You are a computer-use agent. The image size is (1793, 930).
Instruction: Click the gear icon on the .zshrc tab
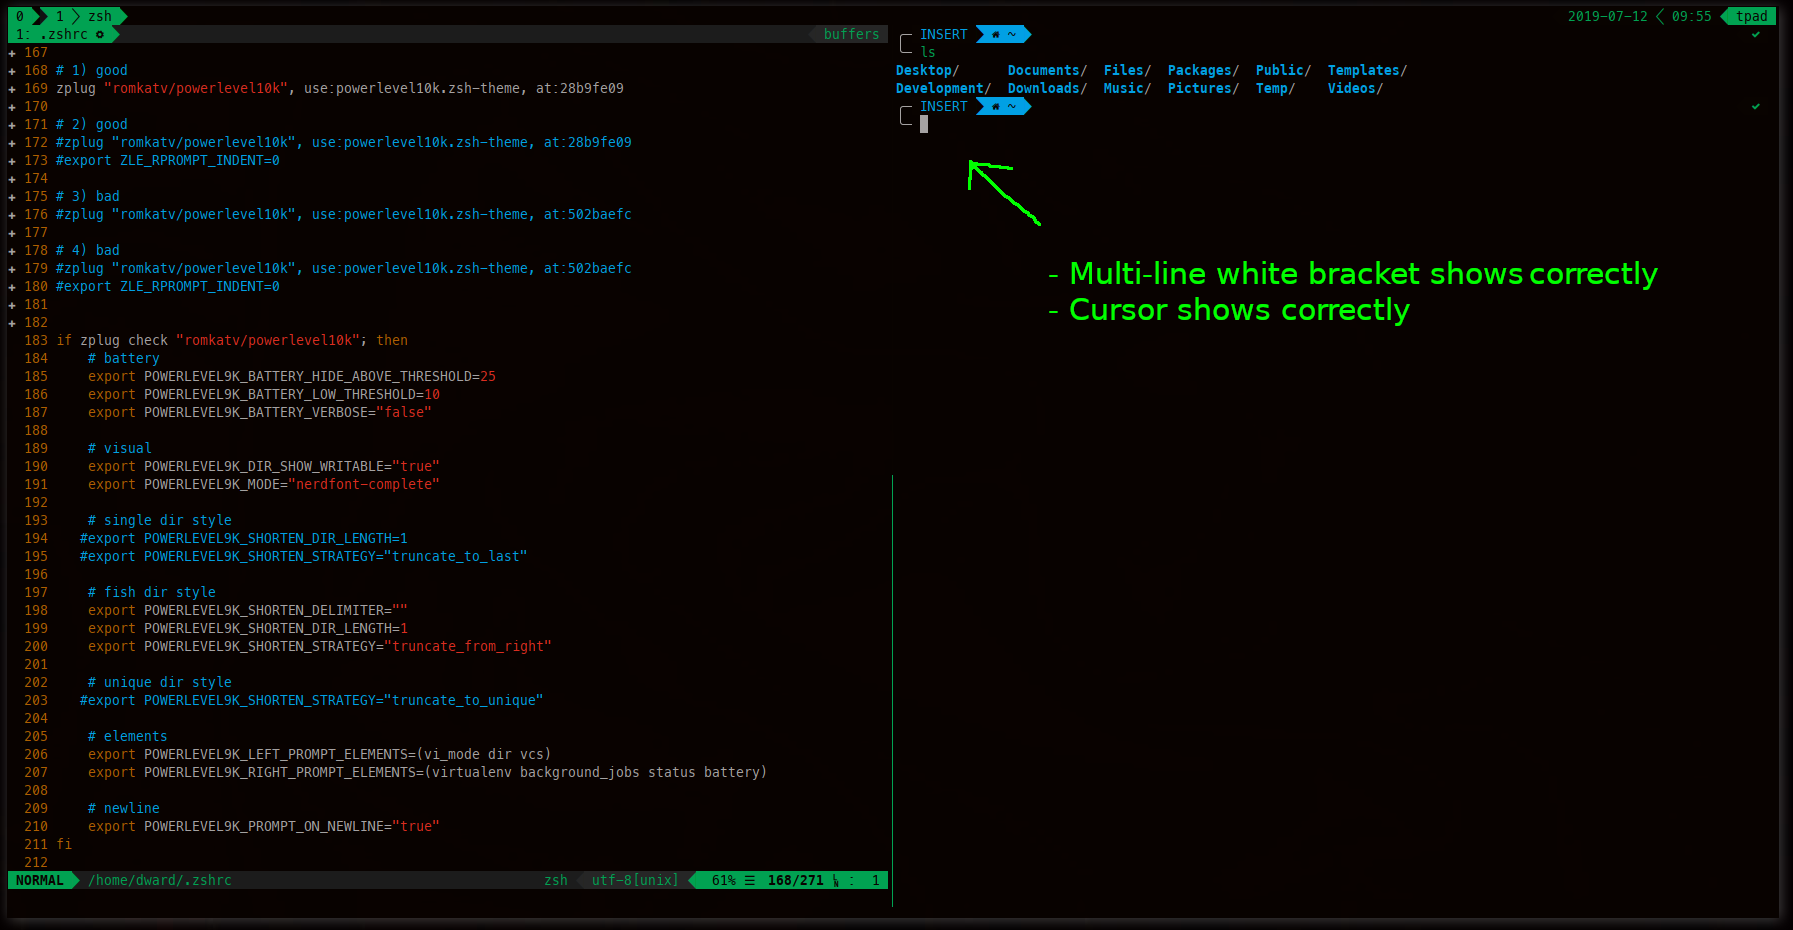pyautogui.click(x=101, y=34)
